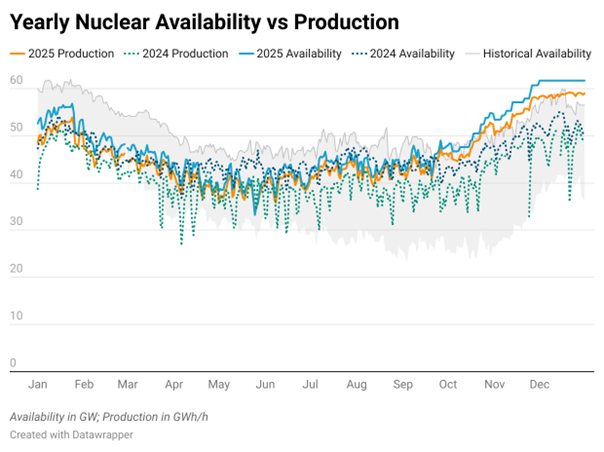Click the Apr label on the x-axis
This screenshot has height=452, width=604.
(172, 384)
